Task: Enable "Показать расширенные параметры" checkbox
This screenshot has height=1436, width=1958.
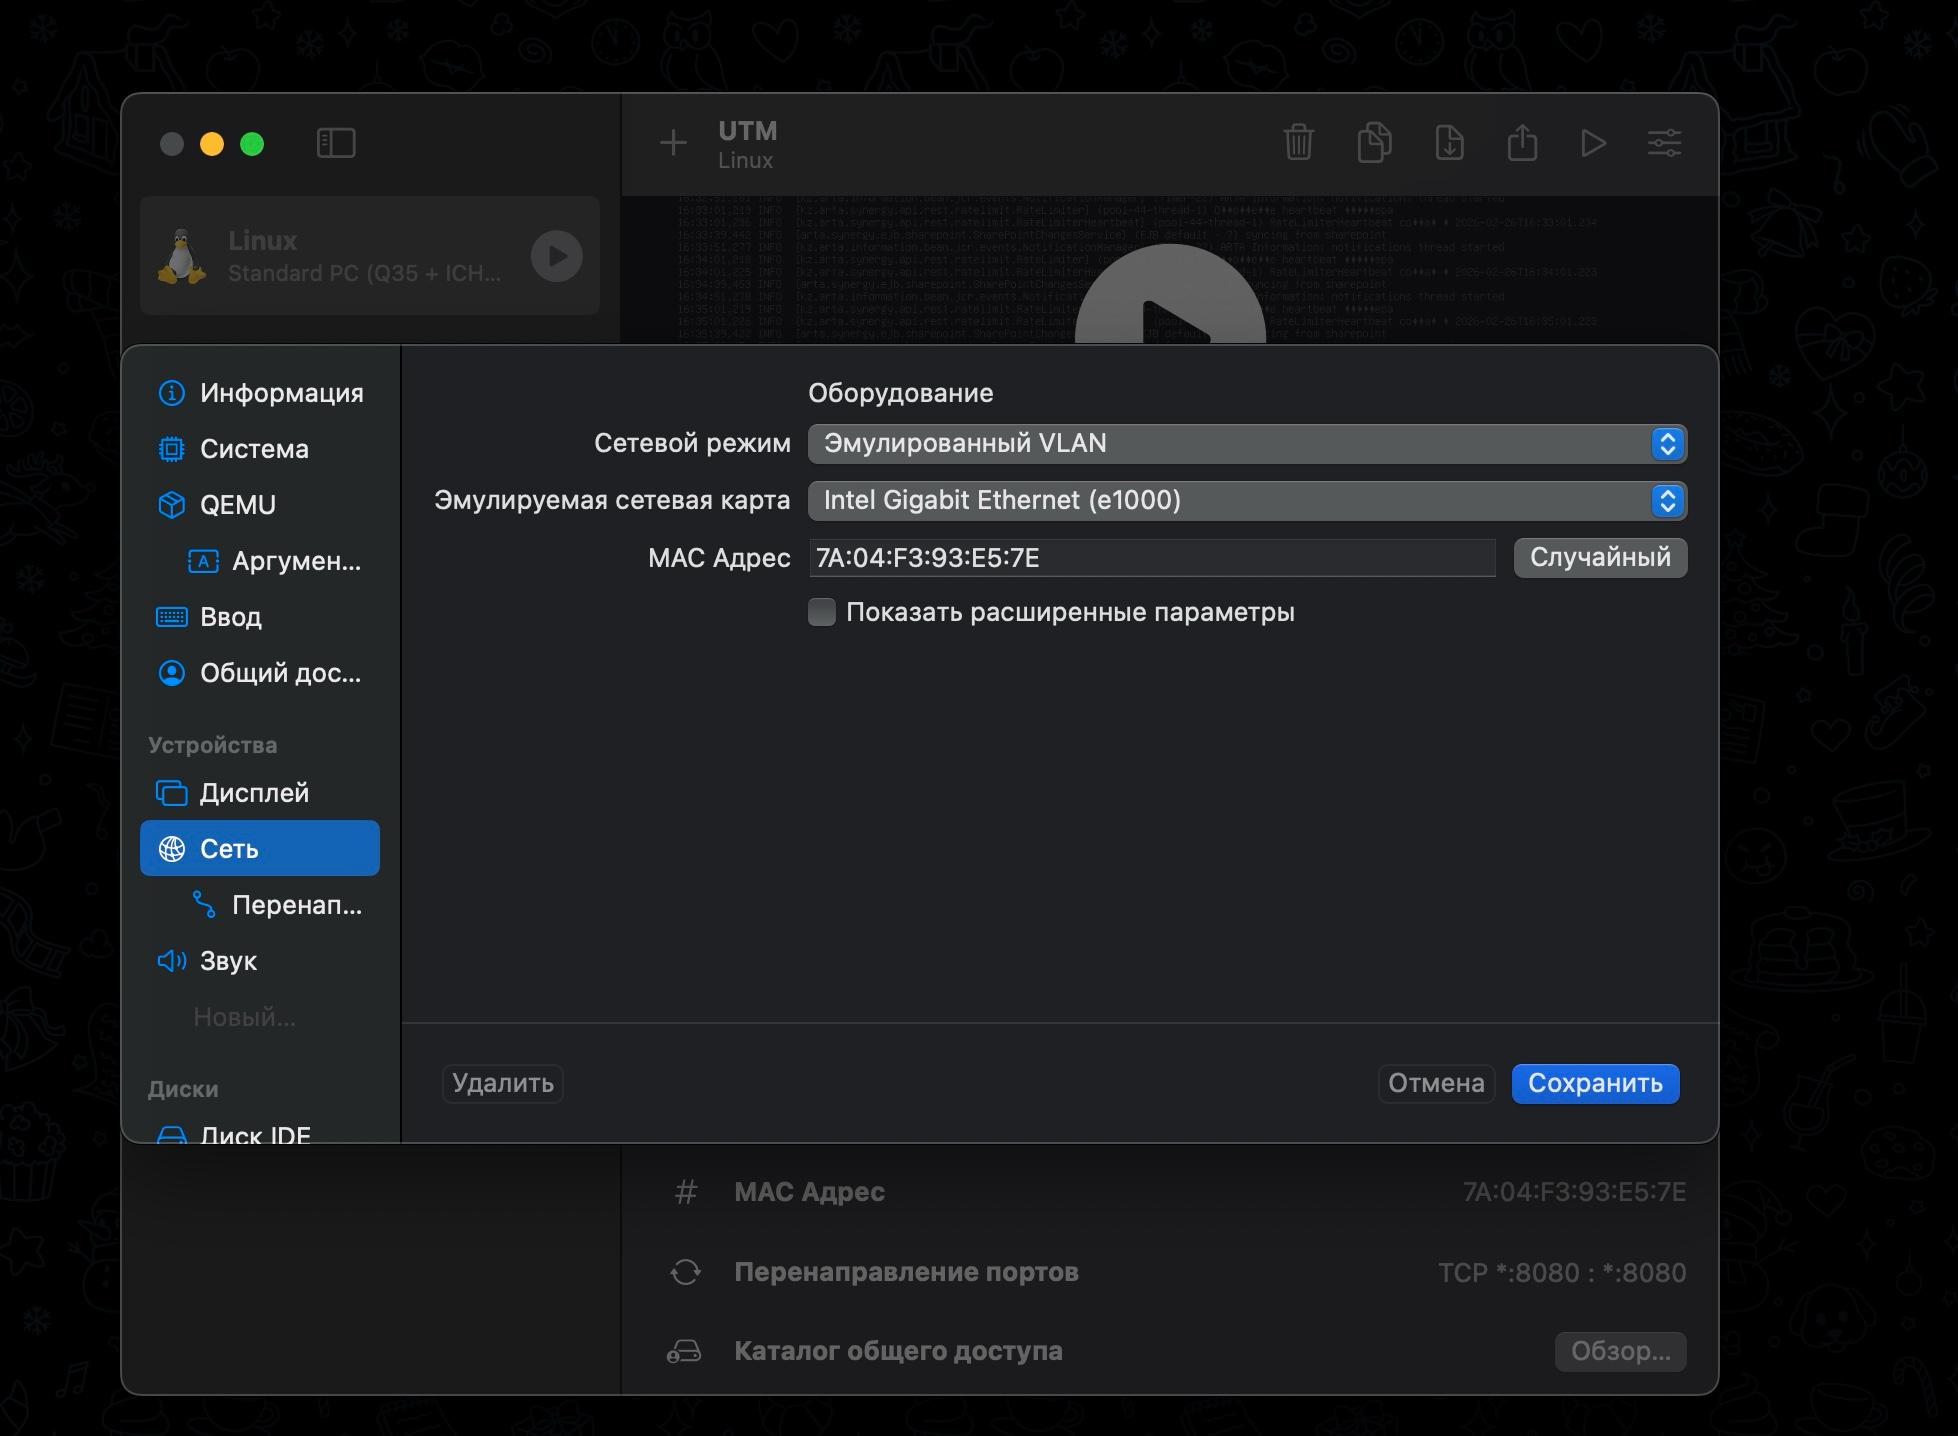Action: pos(822,612)
